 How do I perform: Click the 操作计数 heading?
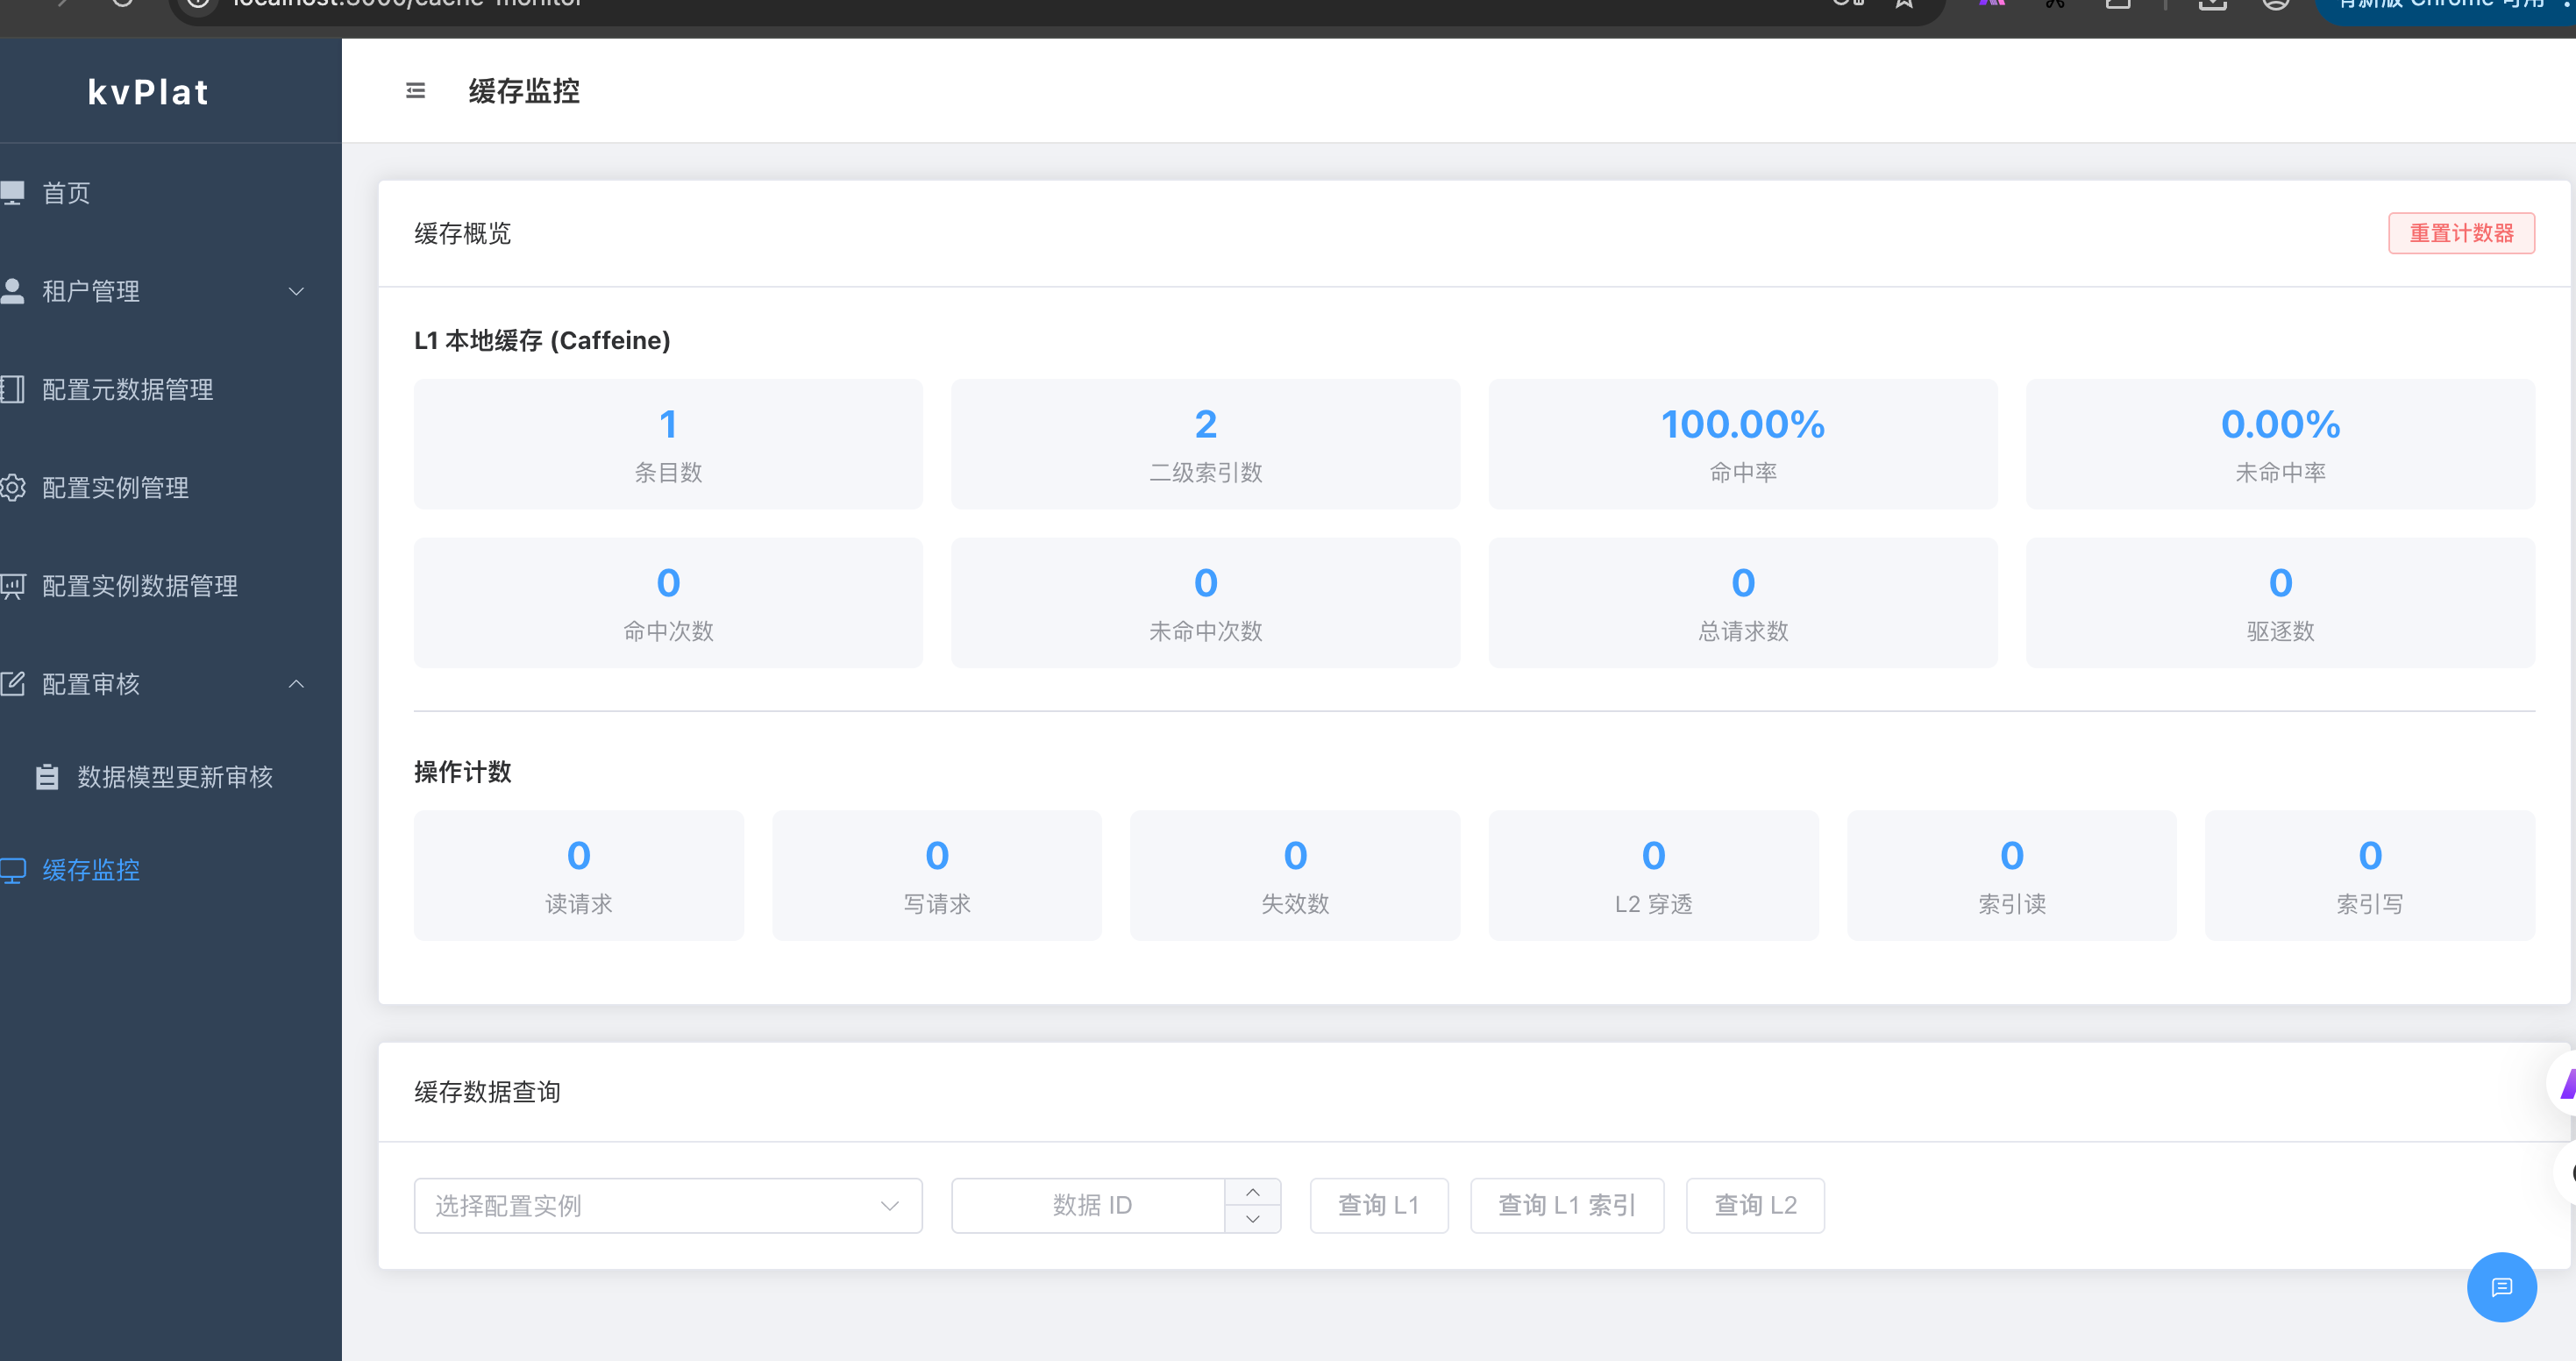pyautogui.click(x=462, y=771)
